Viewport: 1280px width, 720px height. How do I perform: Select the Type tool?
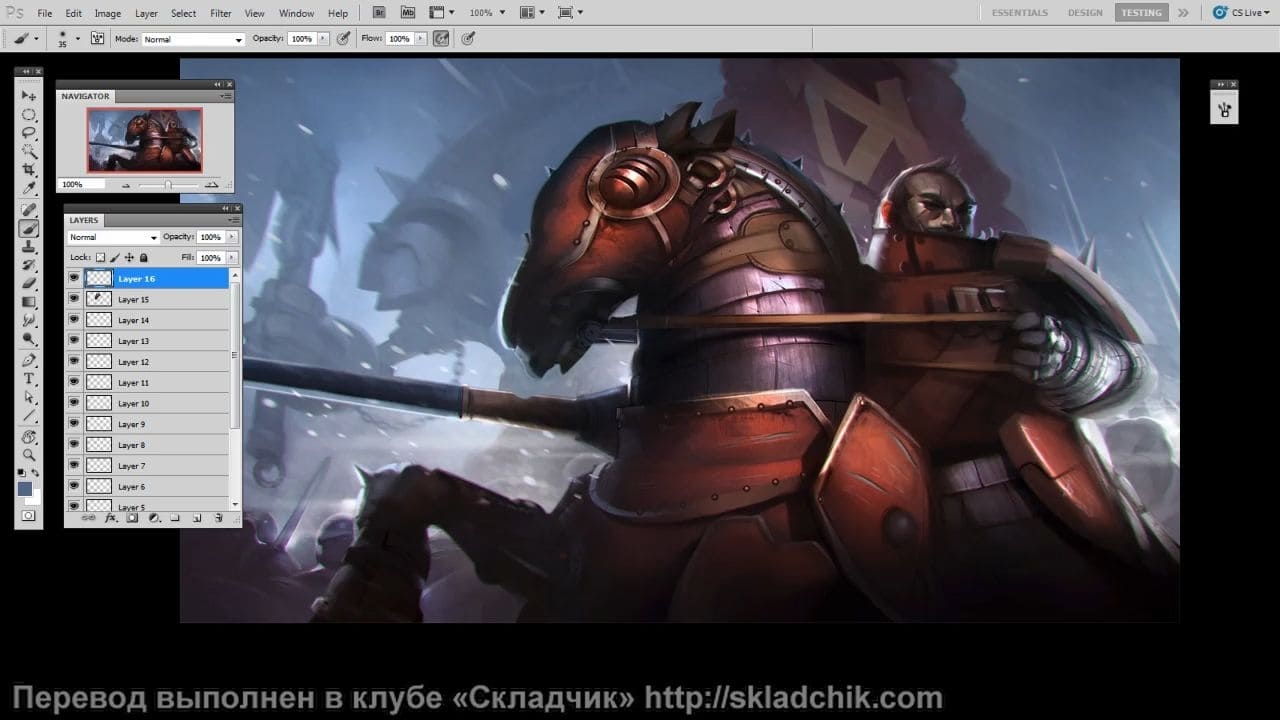point(29,379)
